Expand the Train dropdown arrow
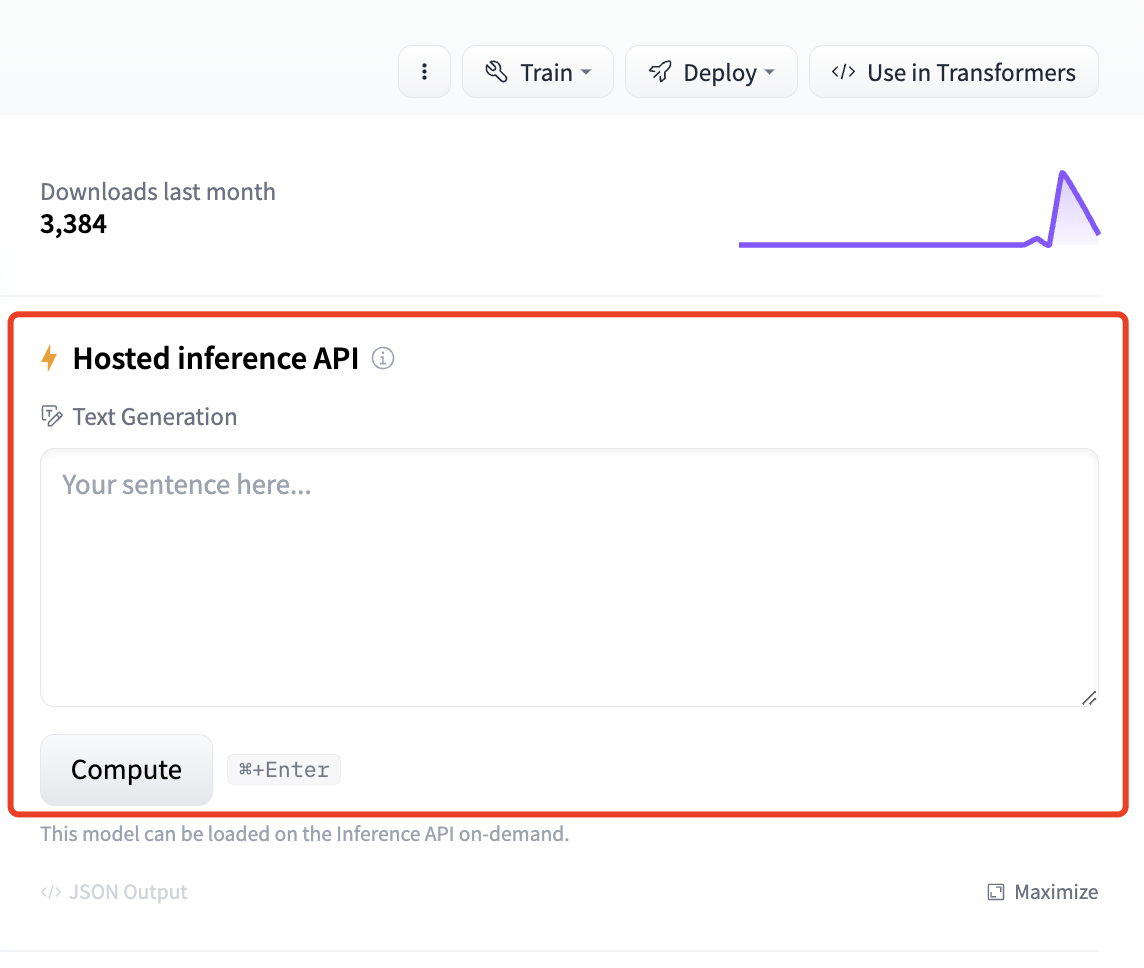This screenshot has height=968, width=1144. [587, 72]
